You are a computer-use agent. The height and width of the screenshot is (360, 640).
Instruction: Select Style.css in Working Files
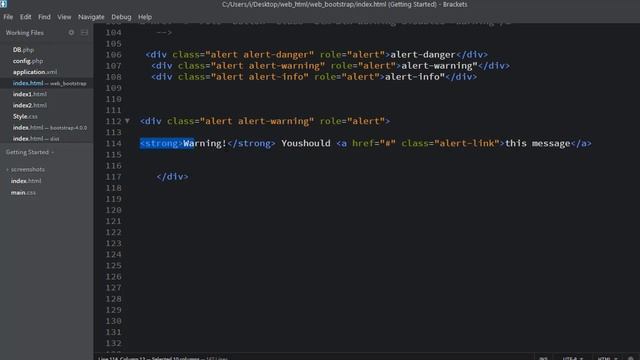(25, 116)
